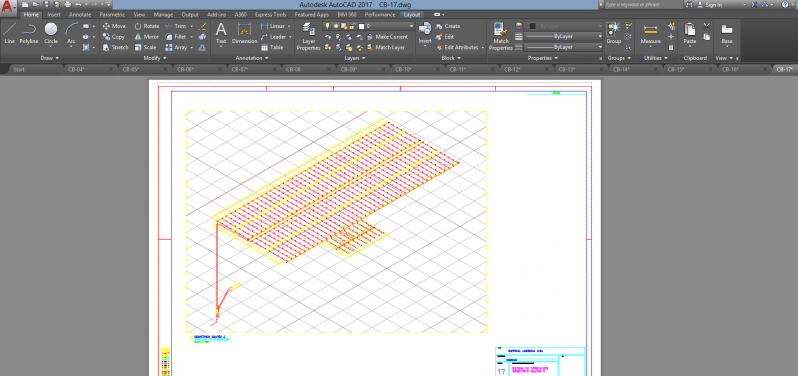Expand the Properties panel

543,58
